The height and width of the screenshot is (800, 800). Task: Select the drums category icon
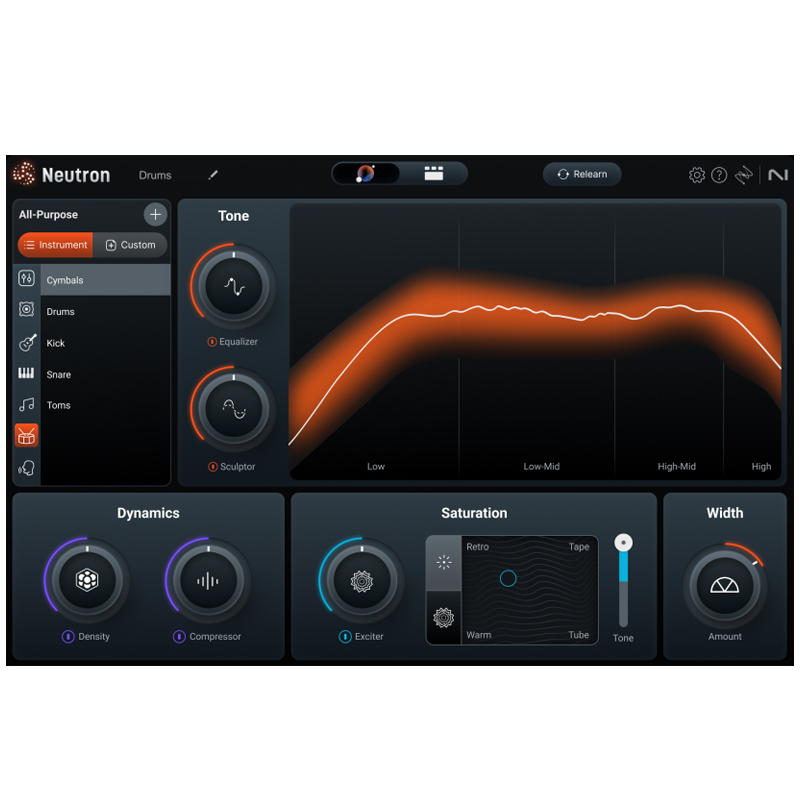pos(27,436)
